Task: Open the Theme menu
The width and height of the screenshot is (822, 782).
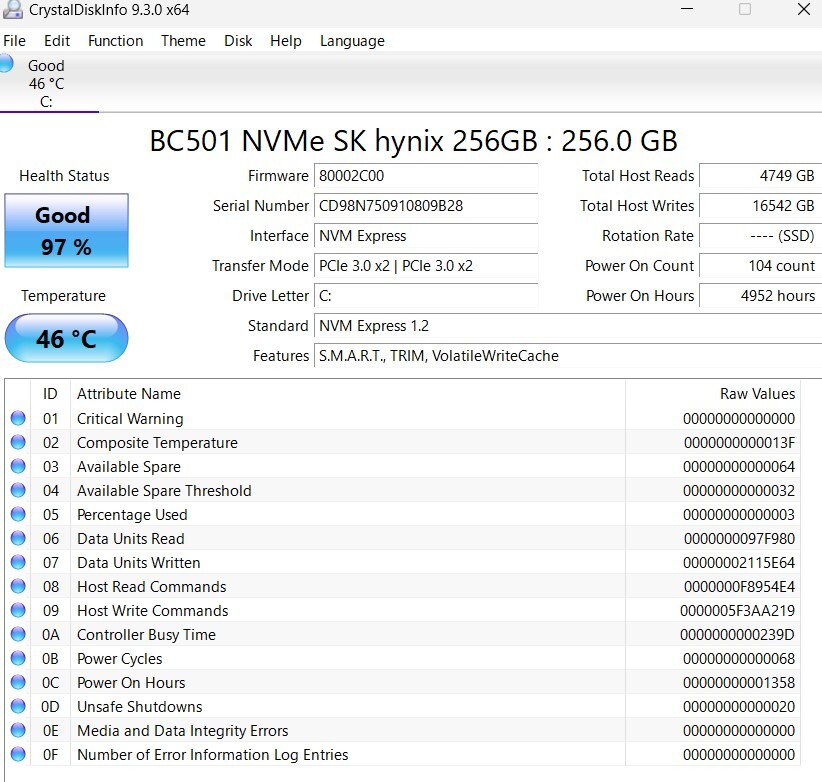Action: pos(183,41)
